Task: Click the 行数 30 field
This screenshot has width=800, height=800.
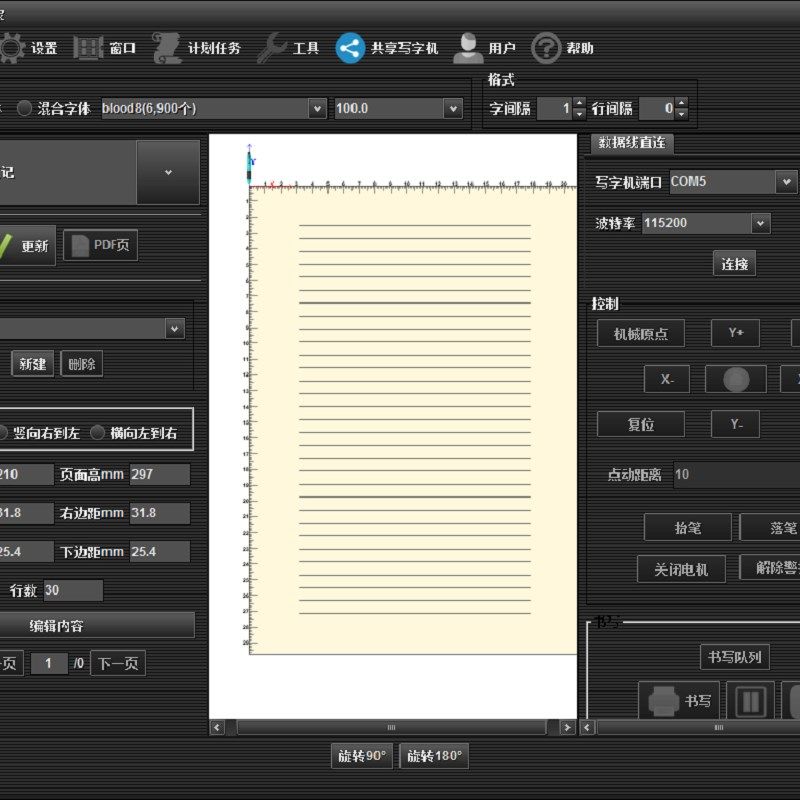Action: (73, 590)
